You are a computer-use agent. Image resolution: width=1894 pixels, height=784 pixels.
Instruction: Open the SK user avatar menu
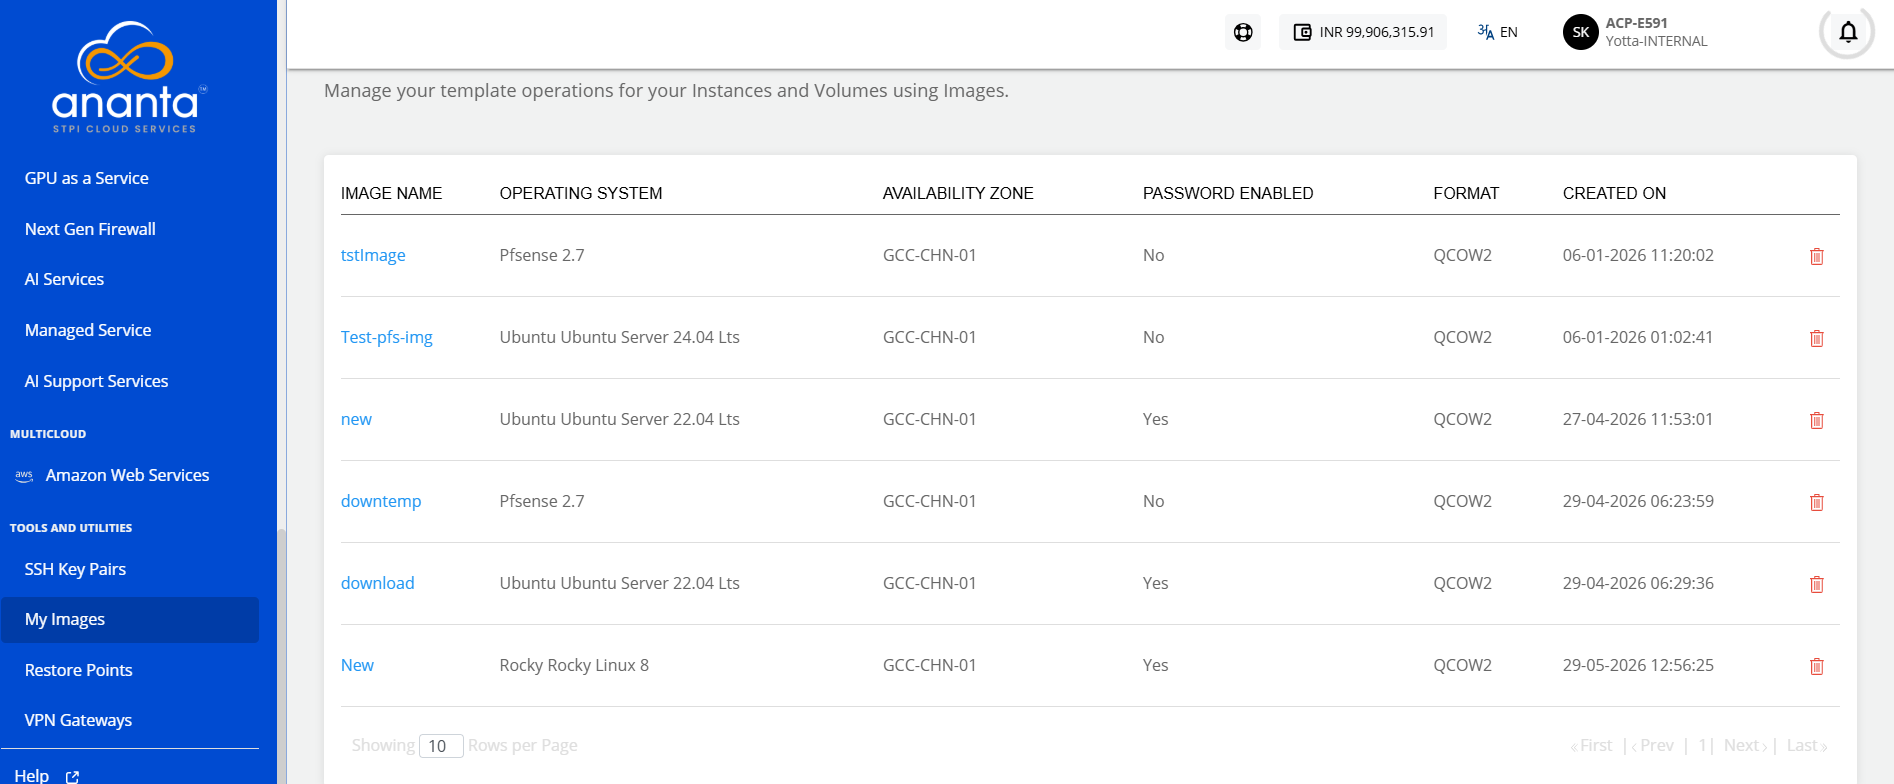tap(1581, 32)
